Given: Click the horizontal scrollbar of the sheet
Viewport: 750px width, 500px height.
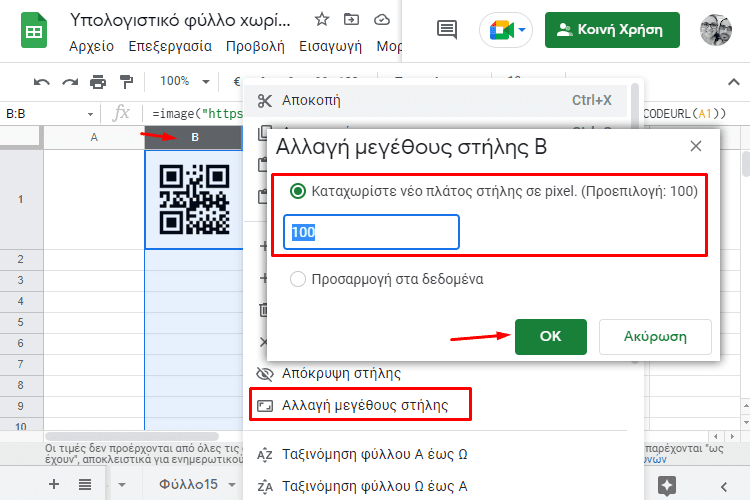Looking at the screenshot, I should pyautogui.click(x=132, y=436).
